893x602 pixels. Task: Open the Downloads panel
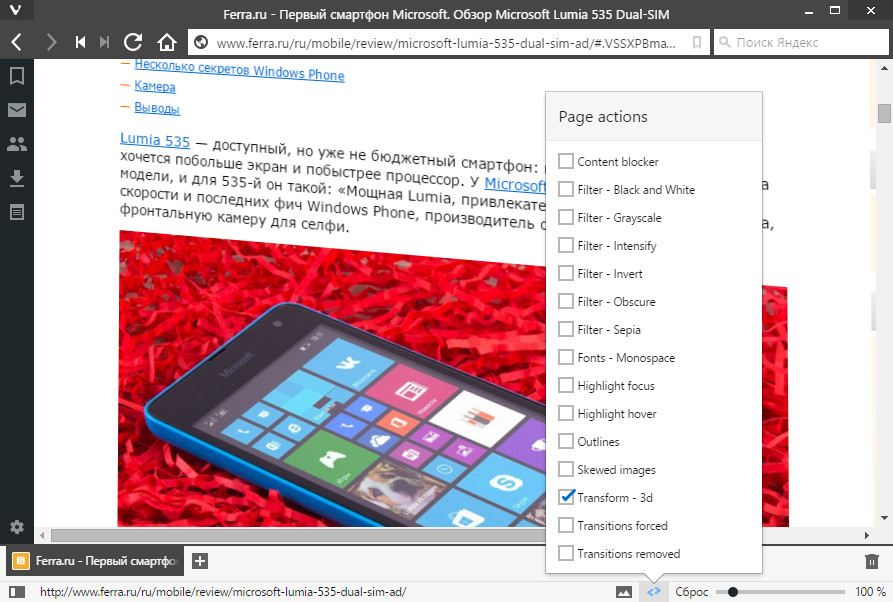tap(17, 178)
